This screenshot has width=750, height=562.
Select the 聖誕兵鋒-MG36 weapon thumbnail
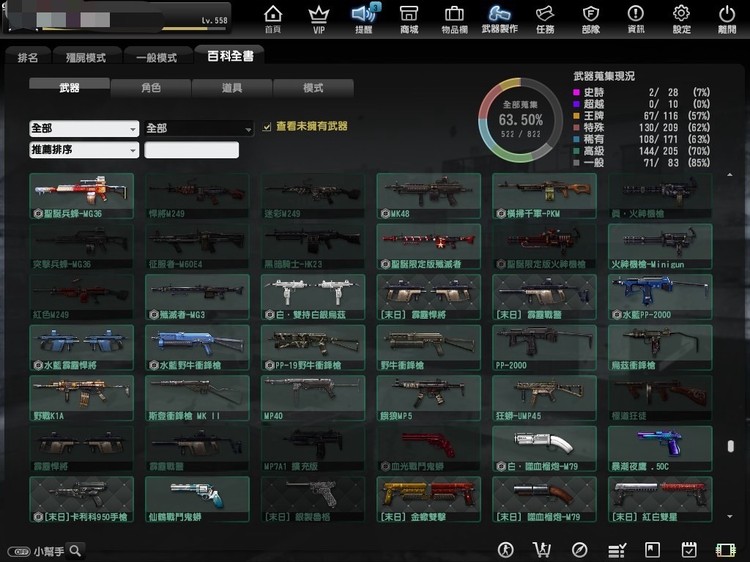(x=81, y=196)
